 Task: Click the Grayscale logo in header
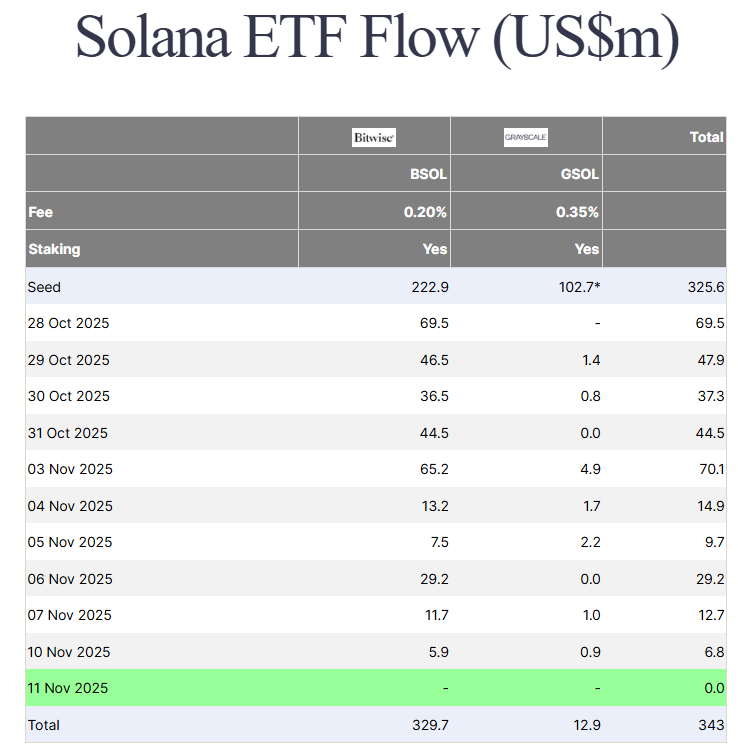point(526,137)
